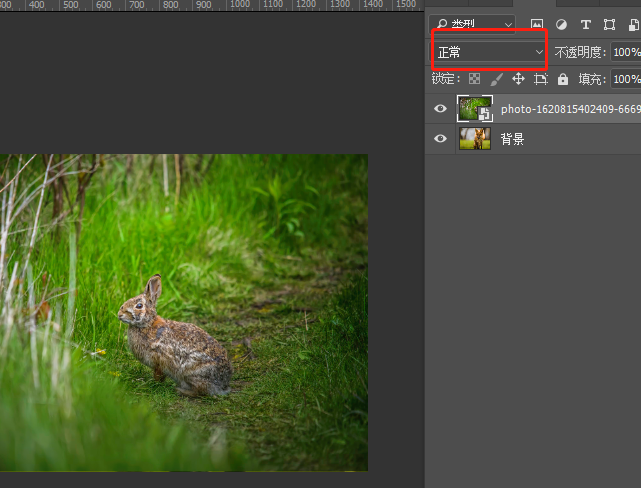641x488 pixels.
Task: Filter layers by shape layers icon
Action: 609,25
